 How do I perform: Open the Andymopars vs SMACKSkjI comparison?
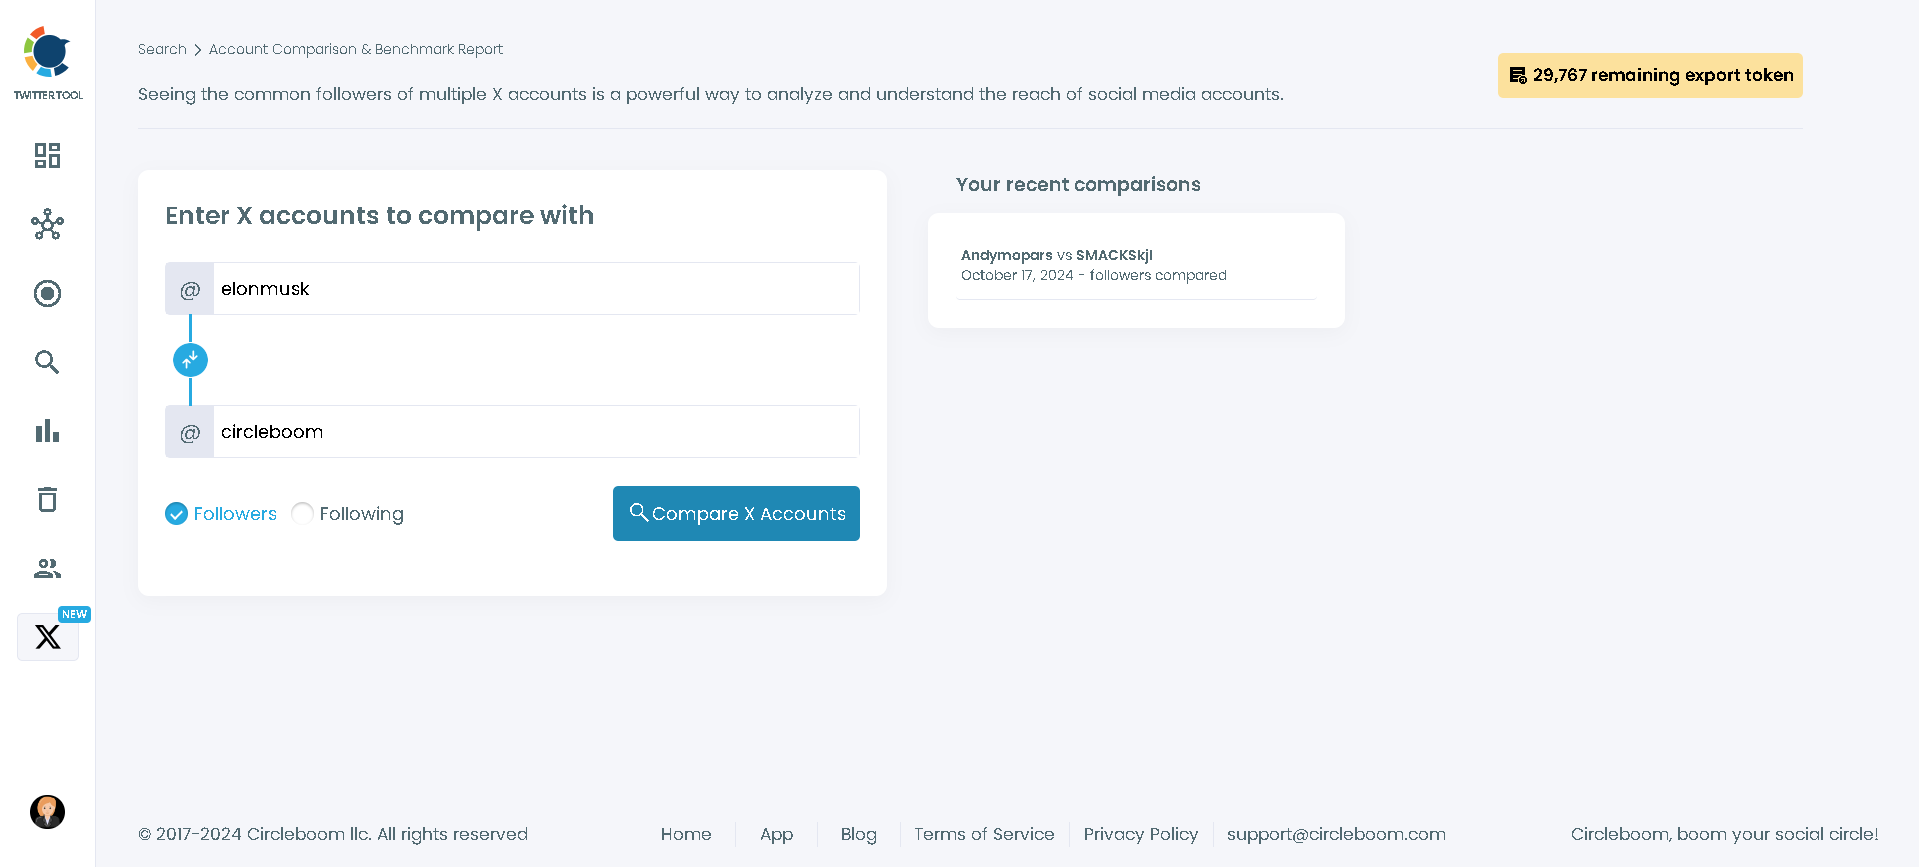point(1055,255)
